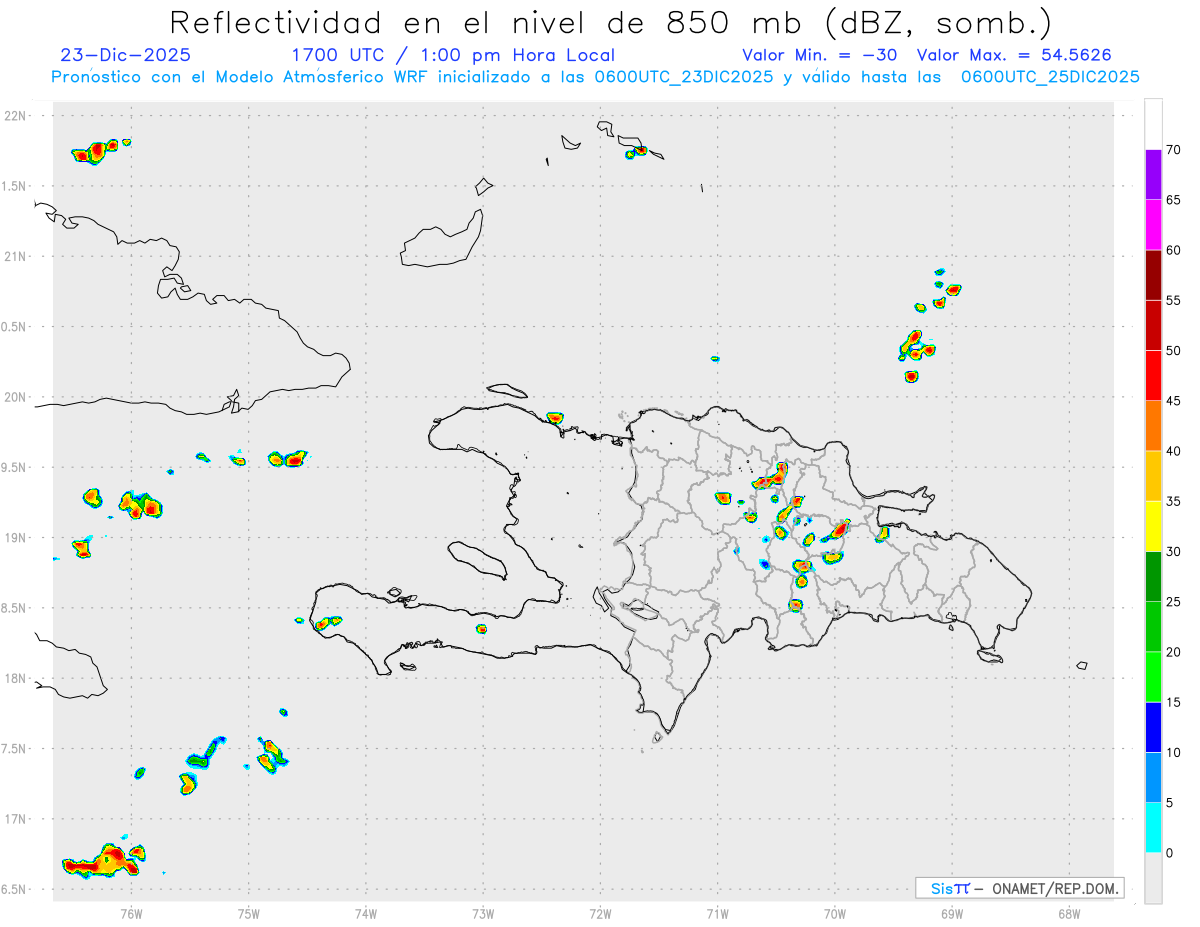Pick the cyan 0–5 dBZ colorbar segment
This screenshot has width=1200, height=927.
(x=1153, y=828)
